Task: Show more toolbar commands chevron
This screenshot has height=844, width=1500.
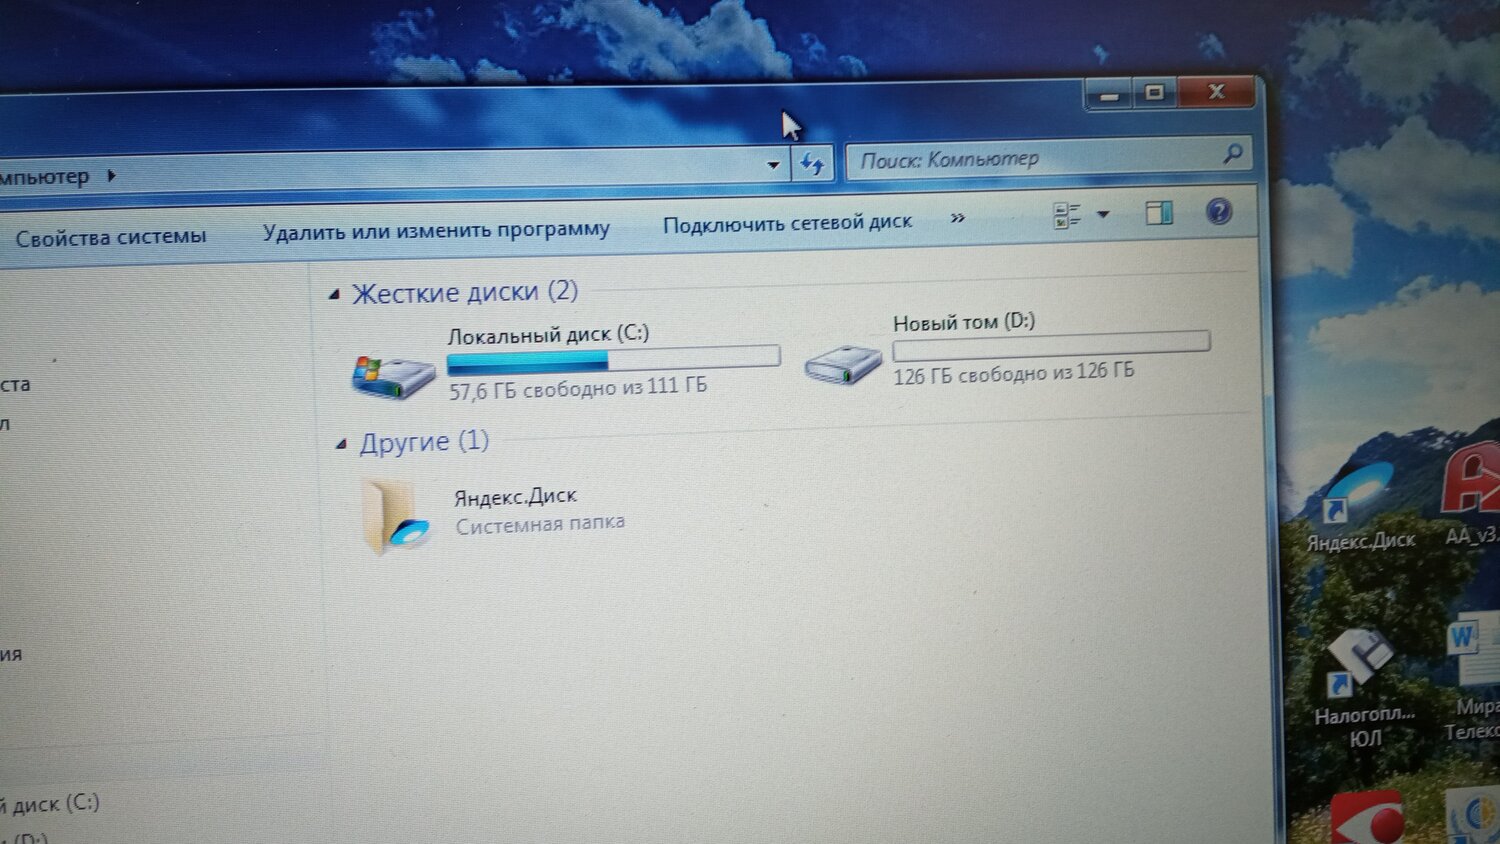Action: [957, 217]
